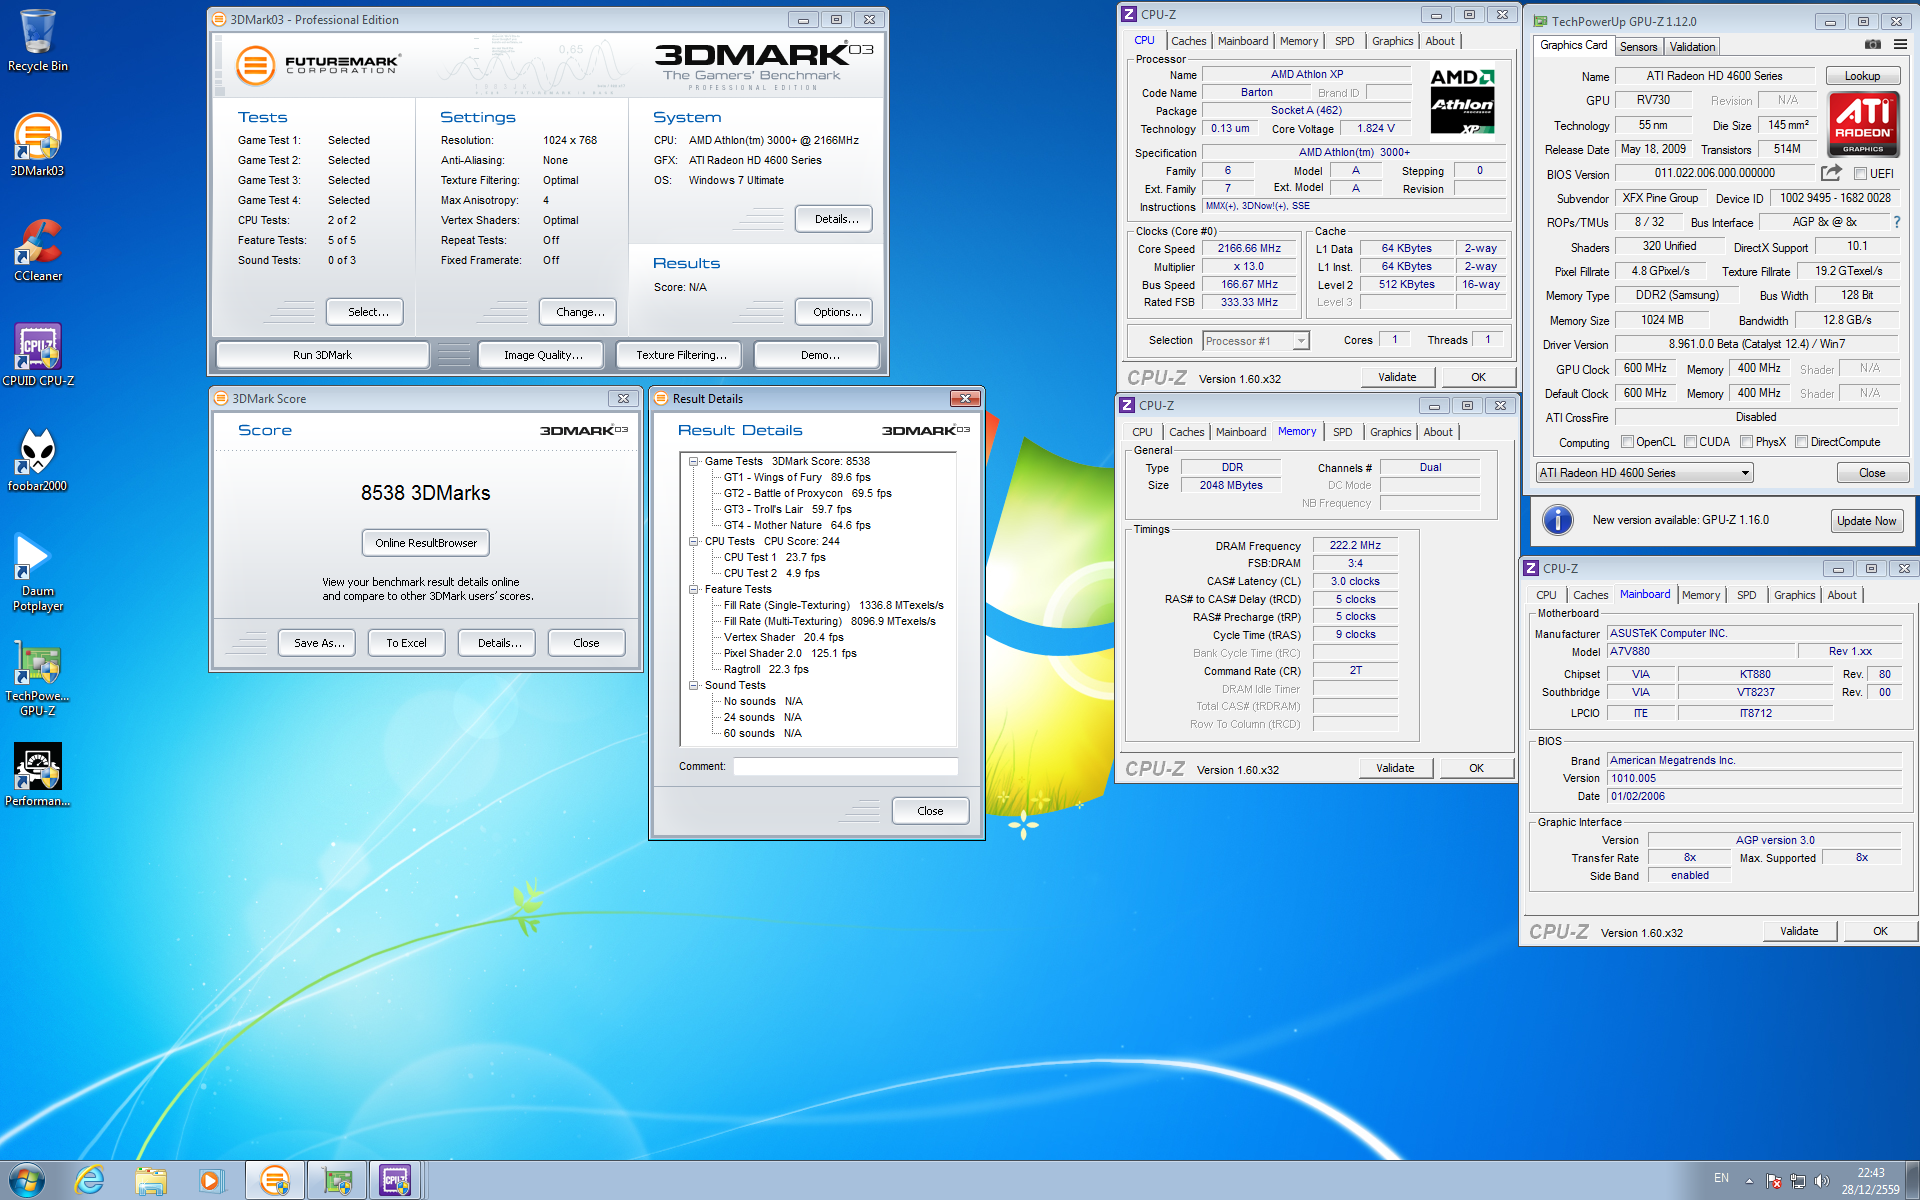Click the Bus Interface question mark icon
This screenshot has height=1200, width=1920.
1896,222
